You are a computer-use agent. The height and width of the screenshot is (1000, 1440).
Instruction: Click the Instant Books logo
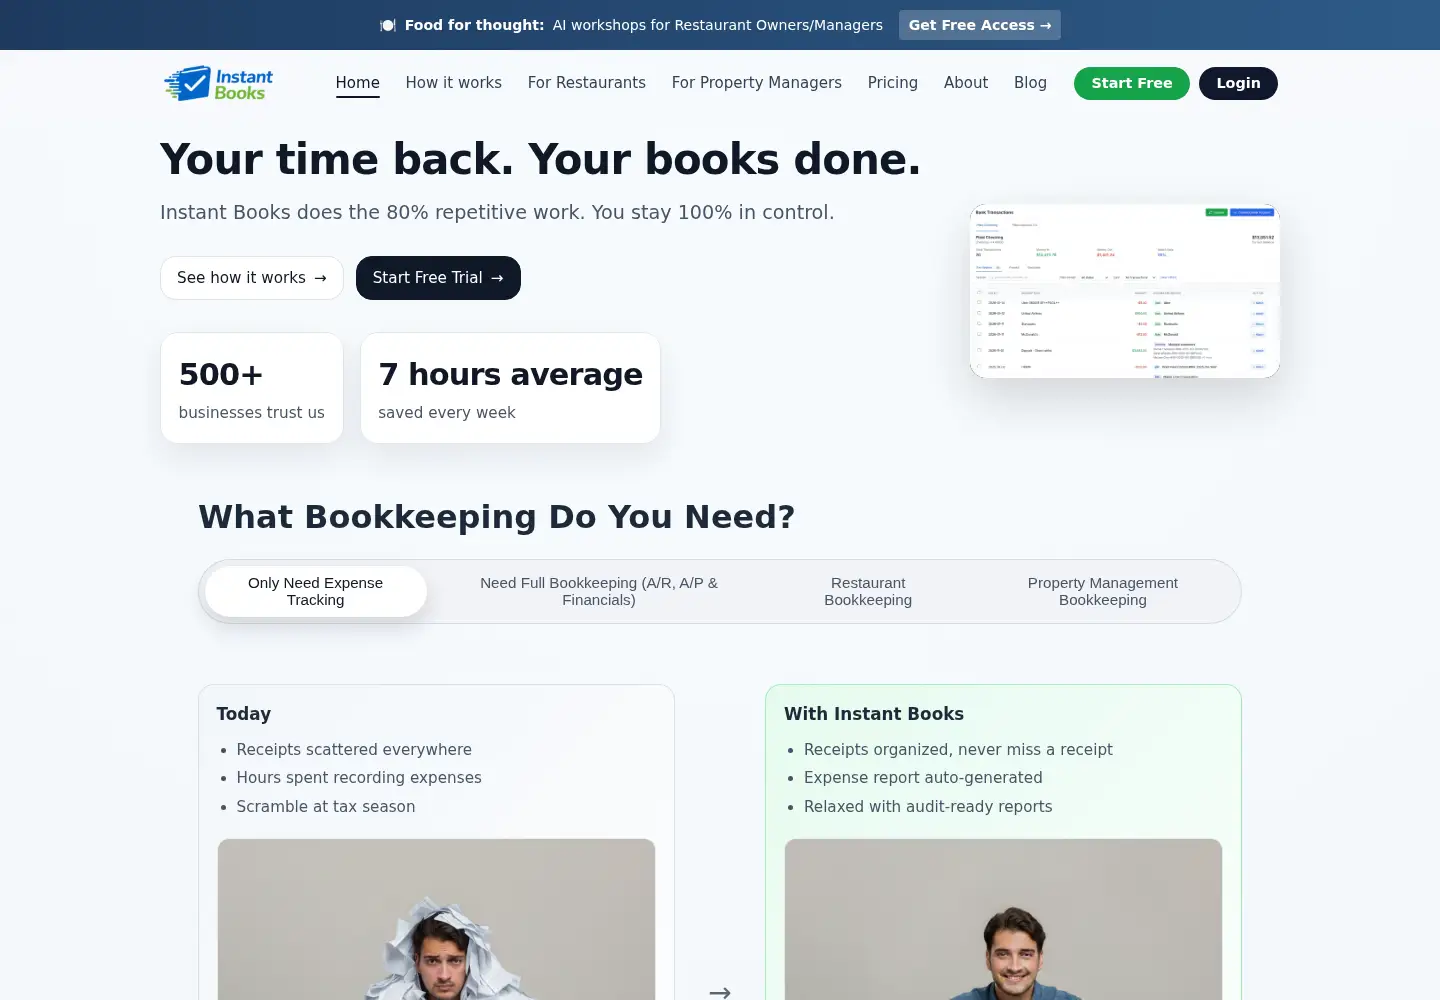pyautogui.click(x=219, y=83)
